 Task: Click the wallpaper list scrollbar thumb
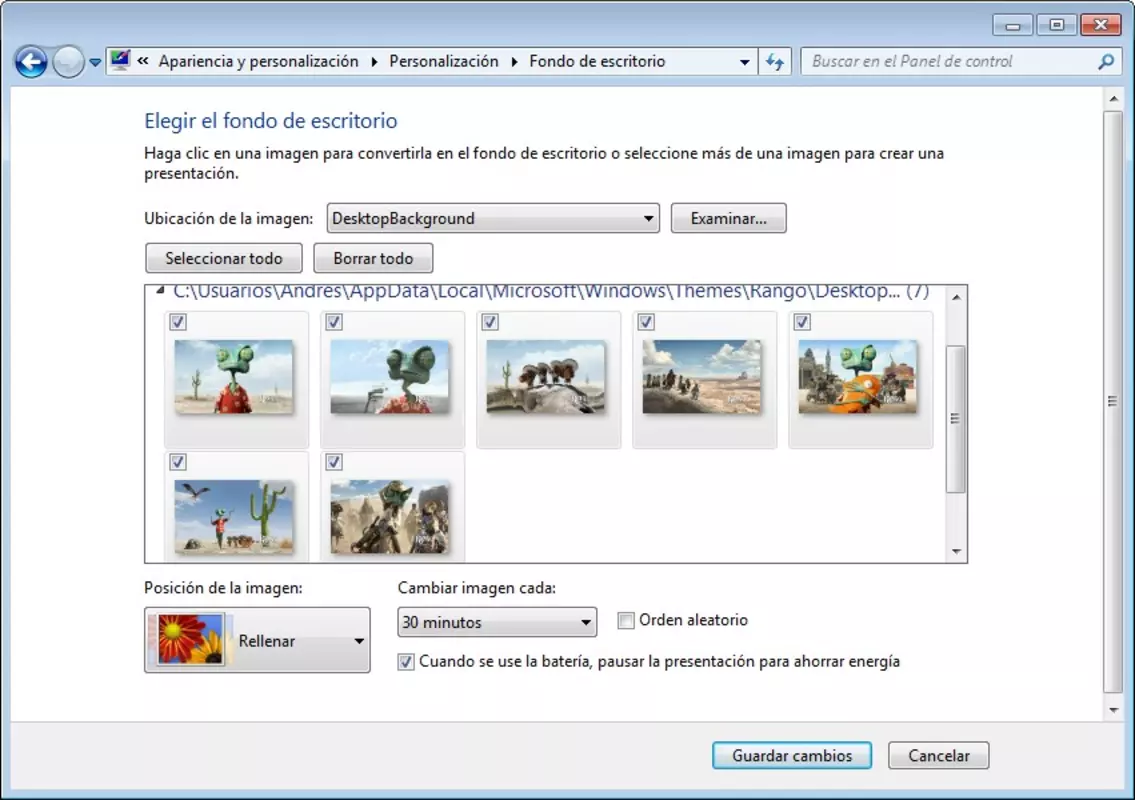[956, 418]
